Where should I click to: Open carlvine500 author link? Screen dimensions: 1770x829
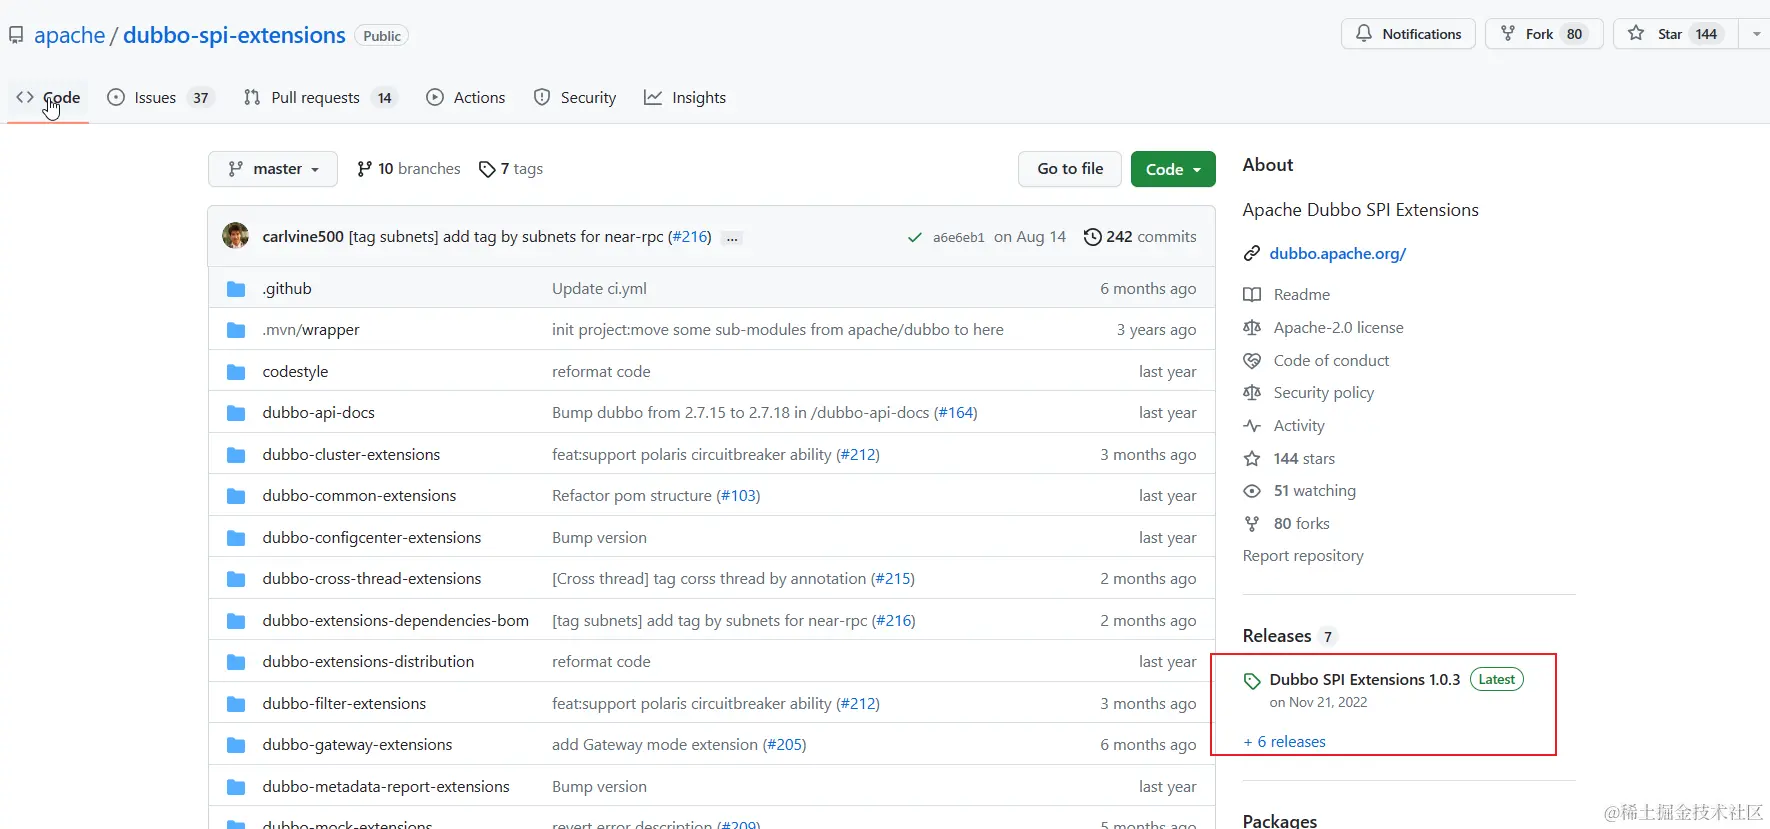pos(303,237)
